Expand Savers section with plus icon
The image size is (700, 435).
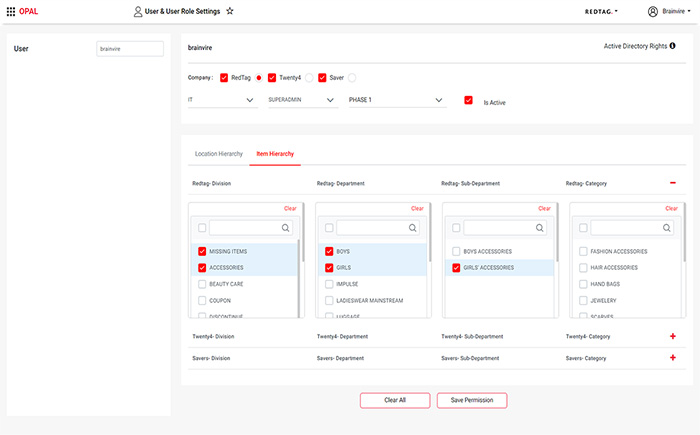(x=673, y=357)
